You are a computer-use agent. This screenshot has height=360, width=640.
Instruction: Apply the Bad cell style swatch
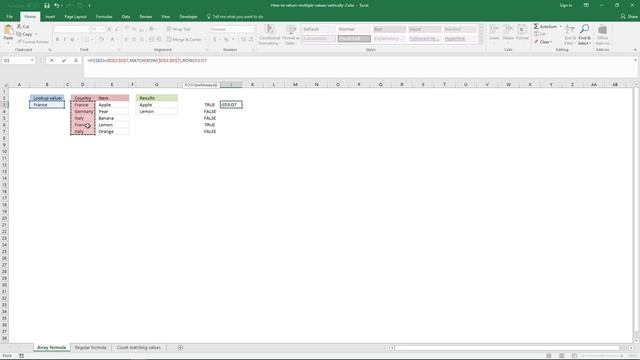click(x=389, y=29)
